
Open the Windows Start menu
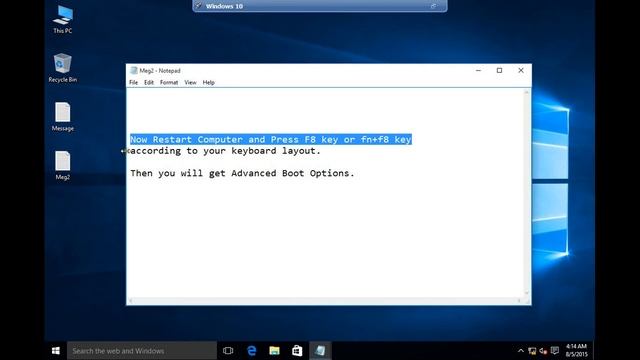pos(56,351)
